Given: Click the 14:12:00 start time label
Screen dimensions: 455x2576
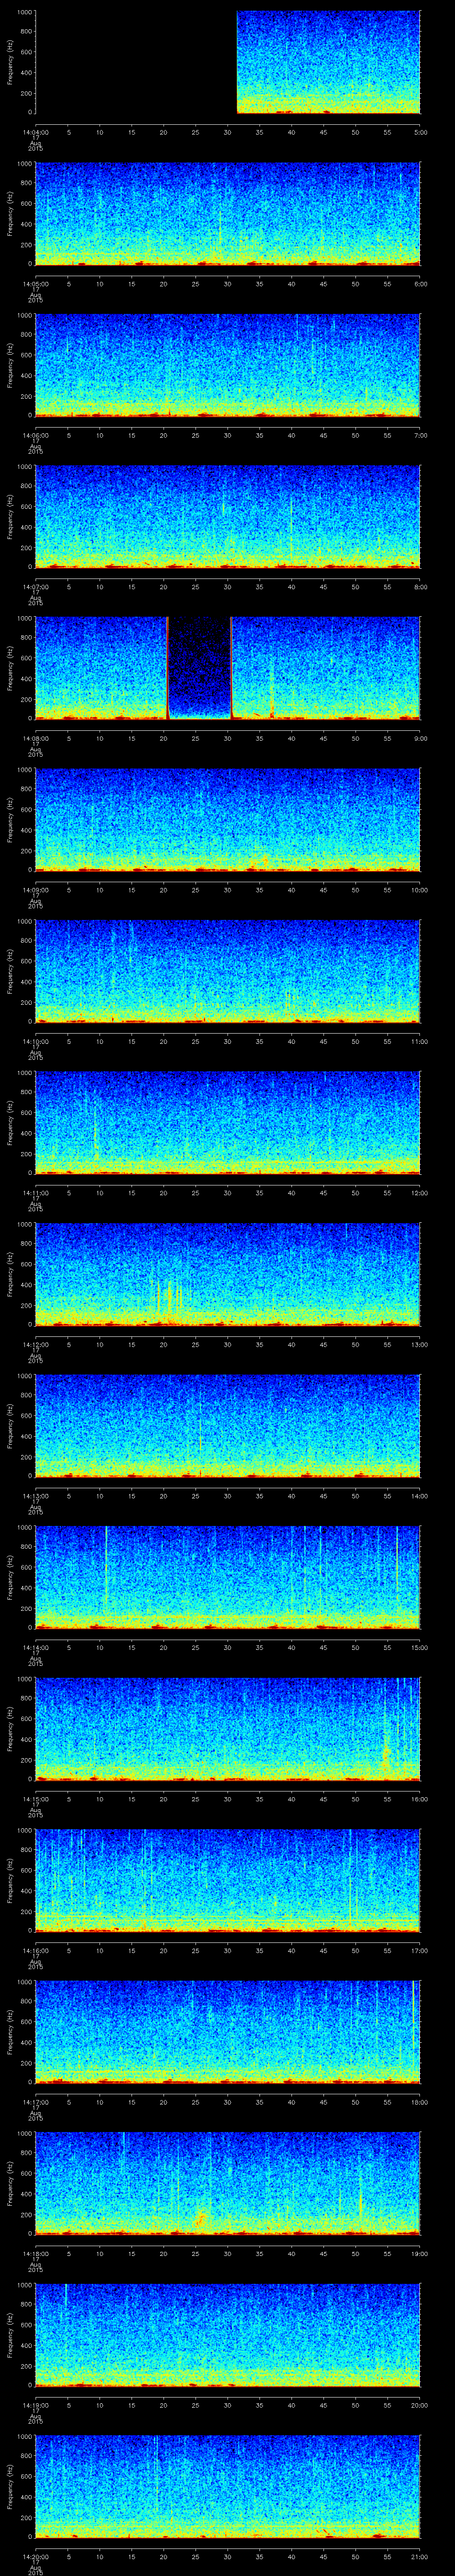Looking at the screenshot, I should pos(35,1344).
